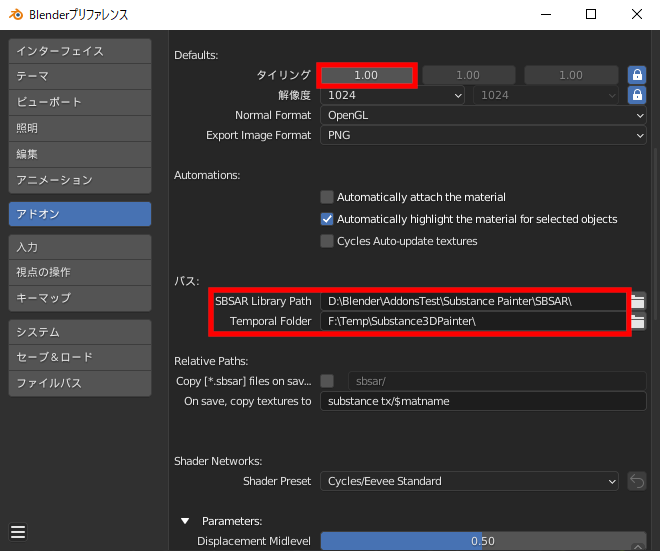Uncheck Automatically highlight the material option
Screen dimensions: 660x551
point(327,219)
